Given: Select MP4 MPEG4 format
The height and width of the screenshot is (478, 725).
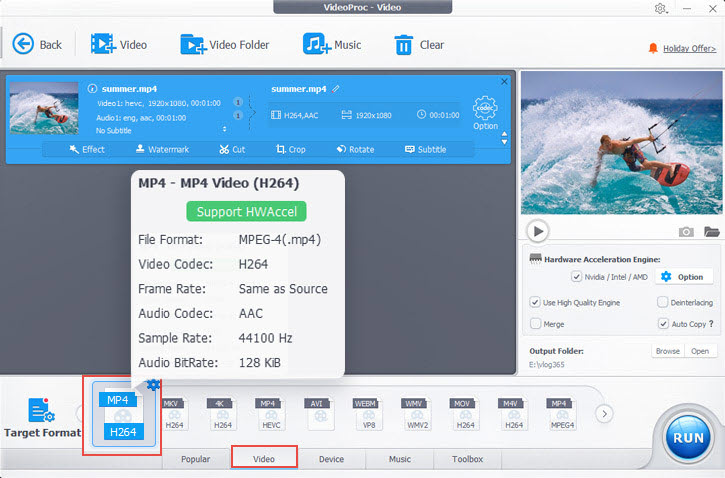Looking at the screenshot, I should point(562,414).
